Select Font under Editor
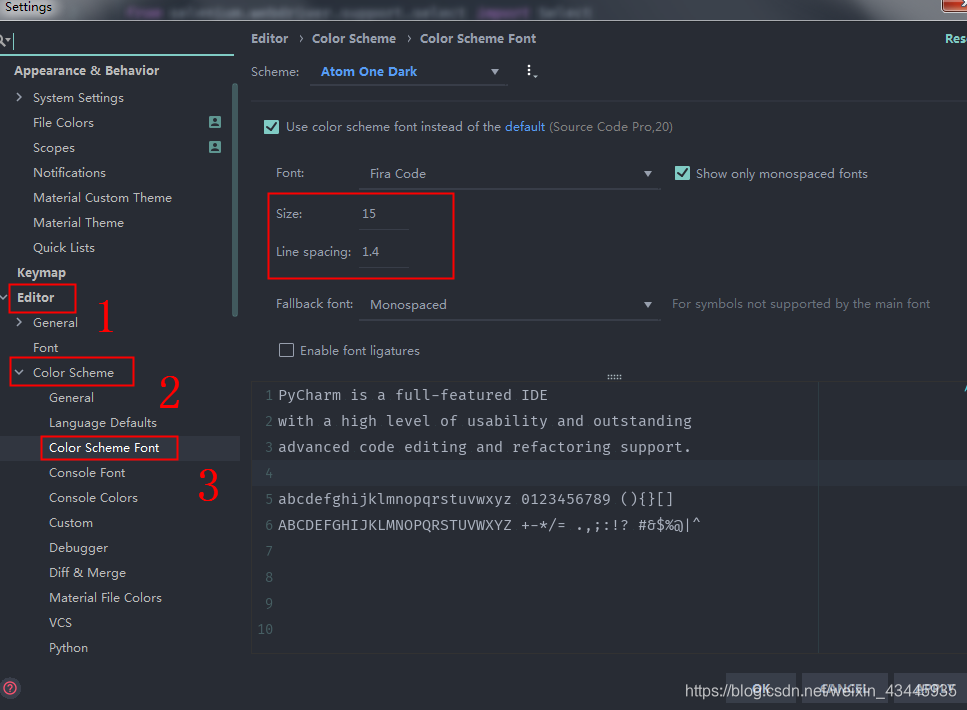Viewport: 967px width, 710px height. click(46, 347)
